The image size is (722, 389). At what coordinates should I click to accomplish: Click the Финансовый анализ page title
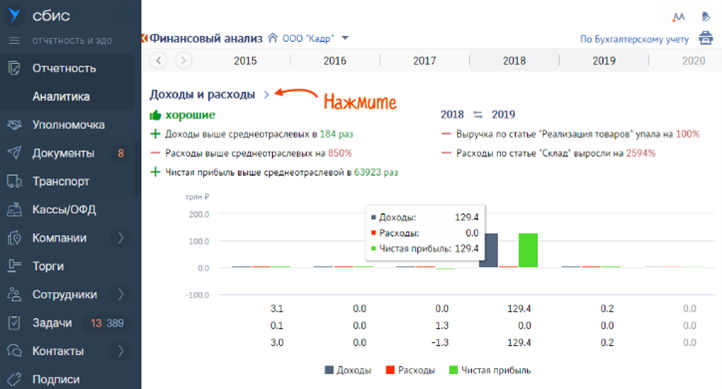[x=206, y=38]
